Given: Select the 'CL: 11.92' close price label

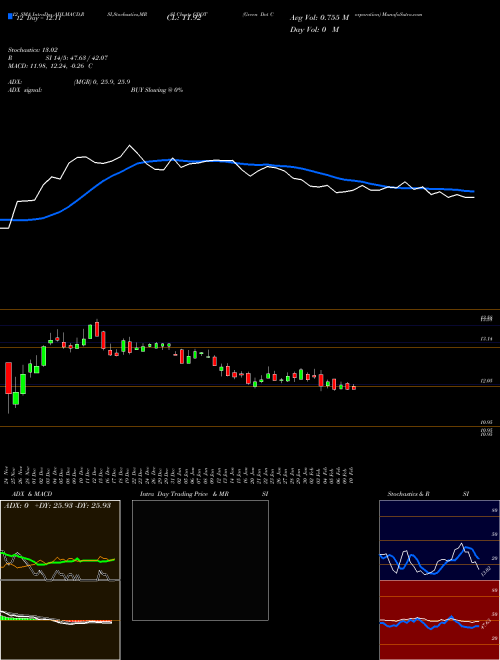Looking at the screenshot, I should tap(183, 18).
